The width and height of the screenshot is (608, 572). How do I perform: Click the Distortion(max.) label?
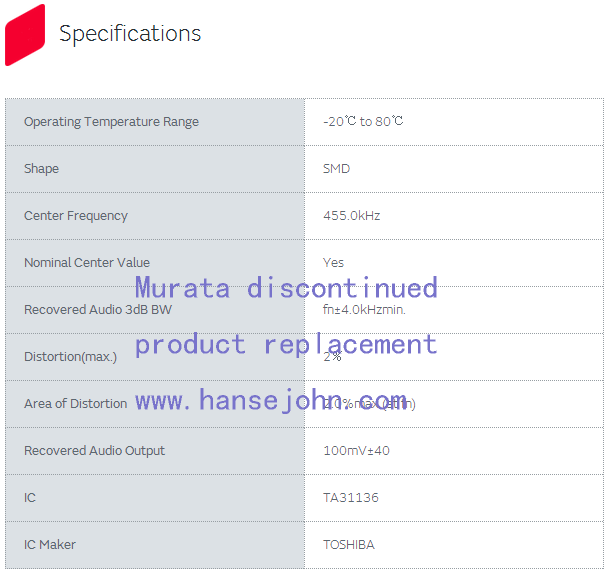pos(70,357)
